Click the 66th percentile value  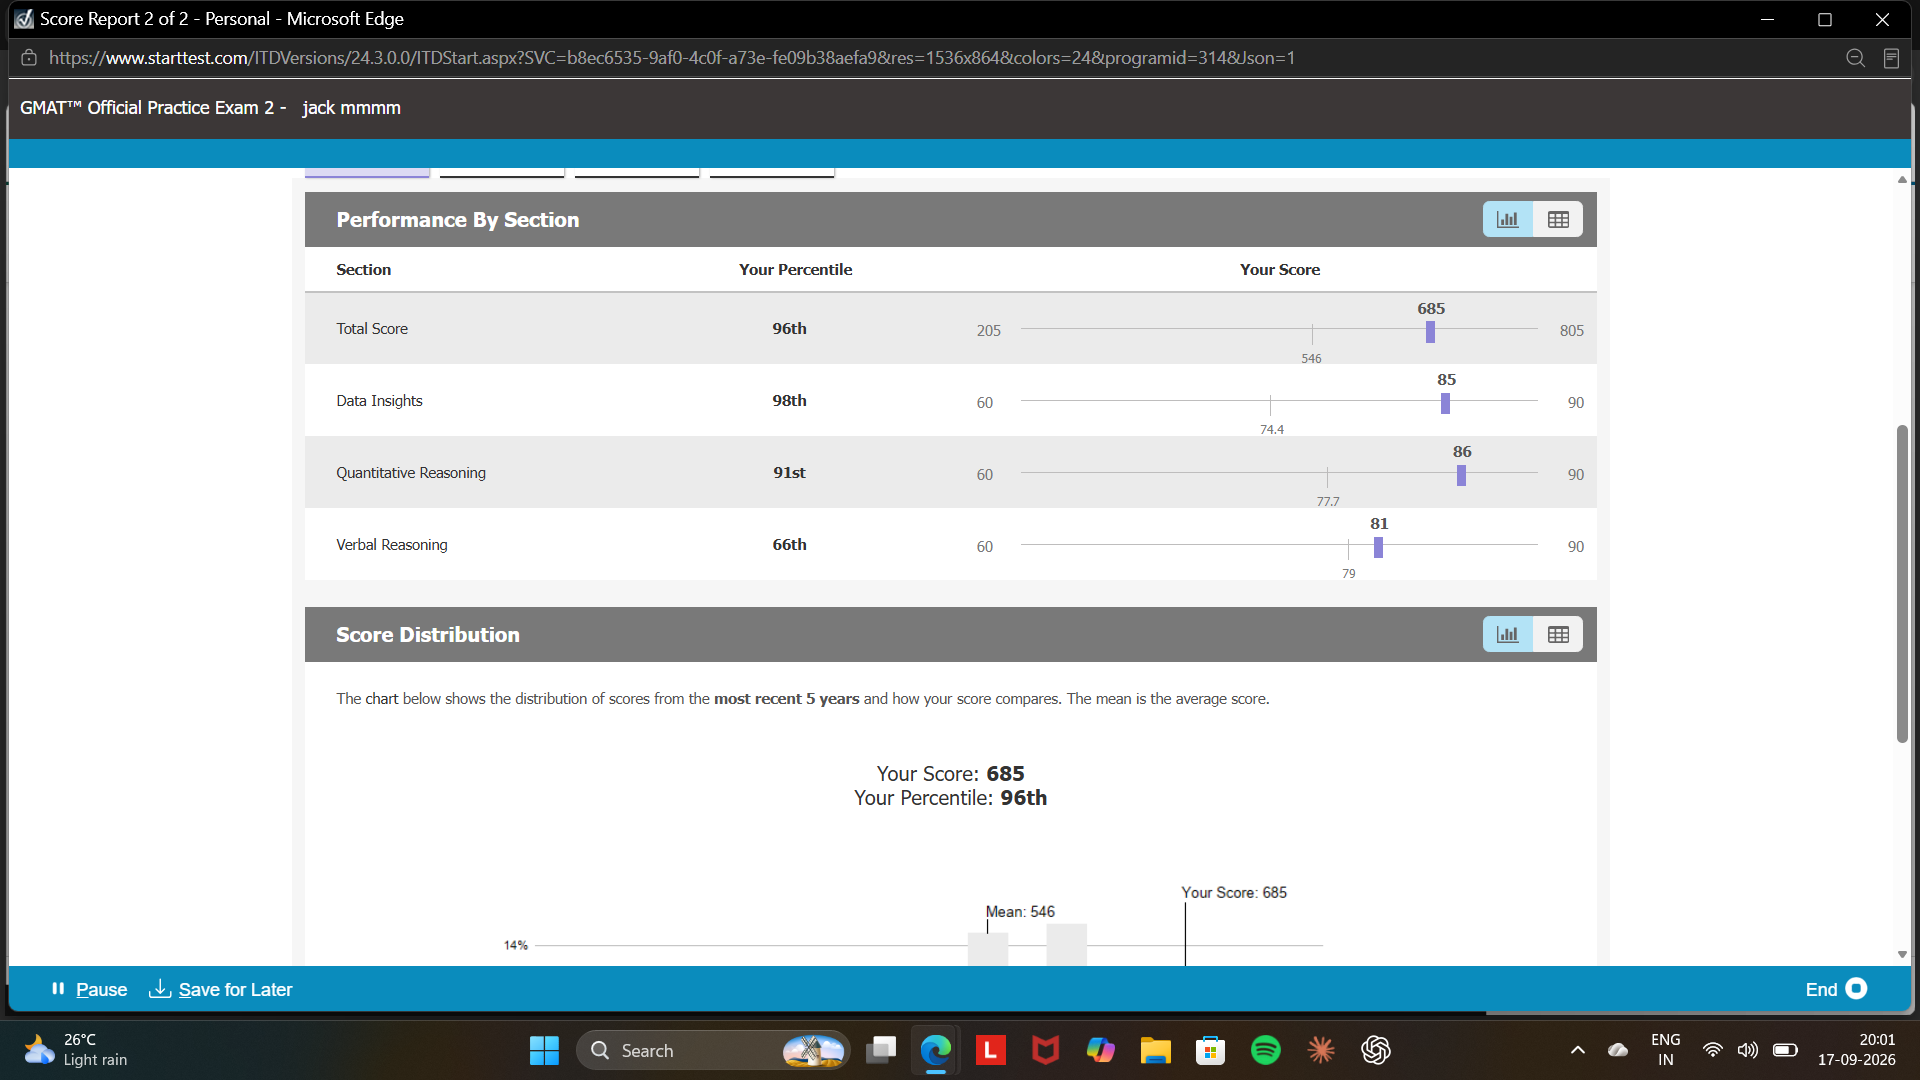tap(789, 544)
